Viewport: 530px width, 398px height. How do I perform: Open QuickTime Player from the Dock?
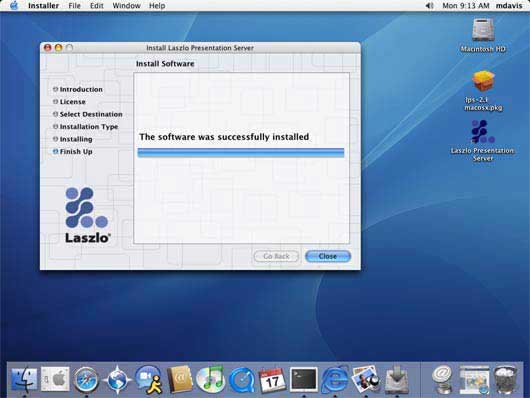pyautogui.click(x=242, y=380)
